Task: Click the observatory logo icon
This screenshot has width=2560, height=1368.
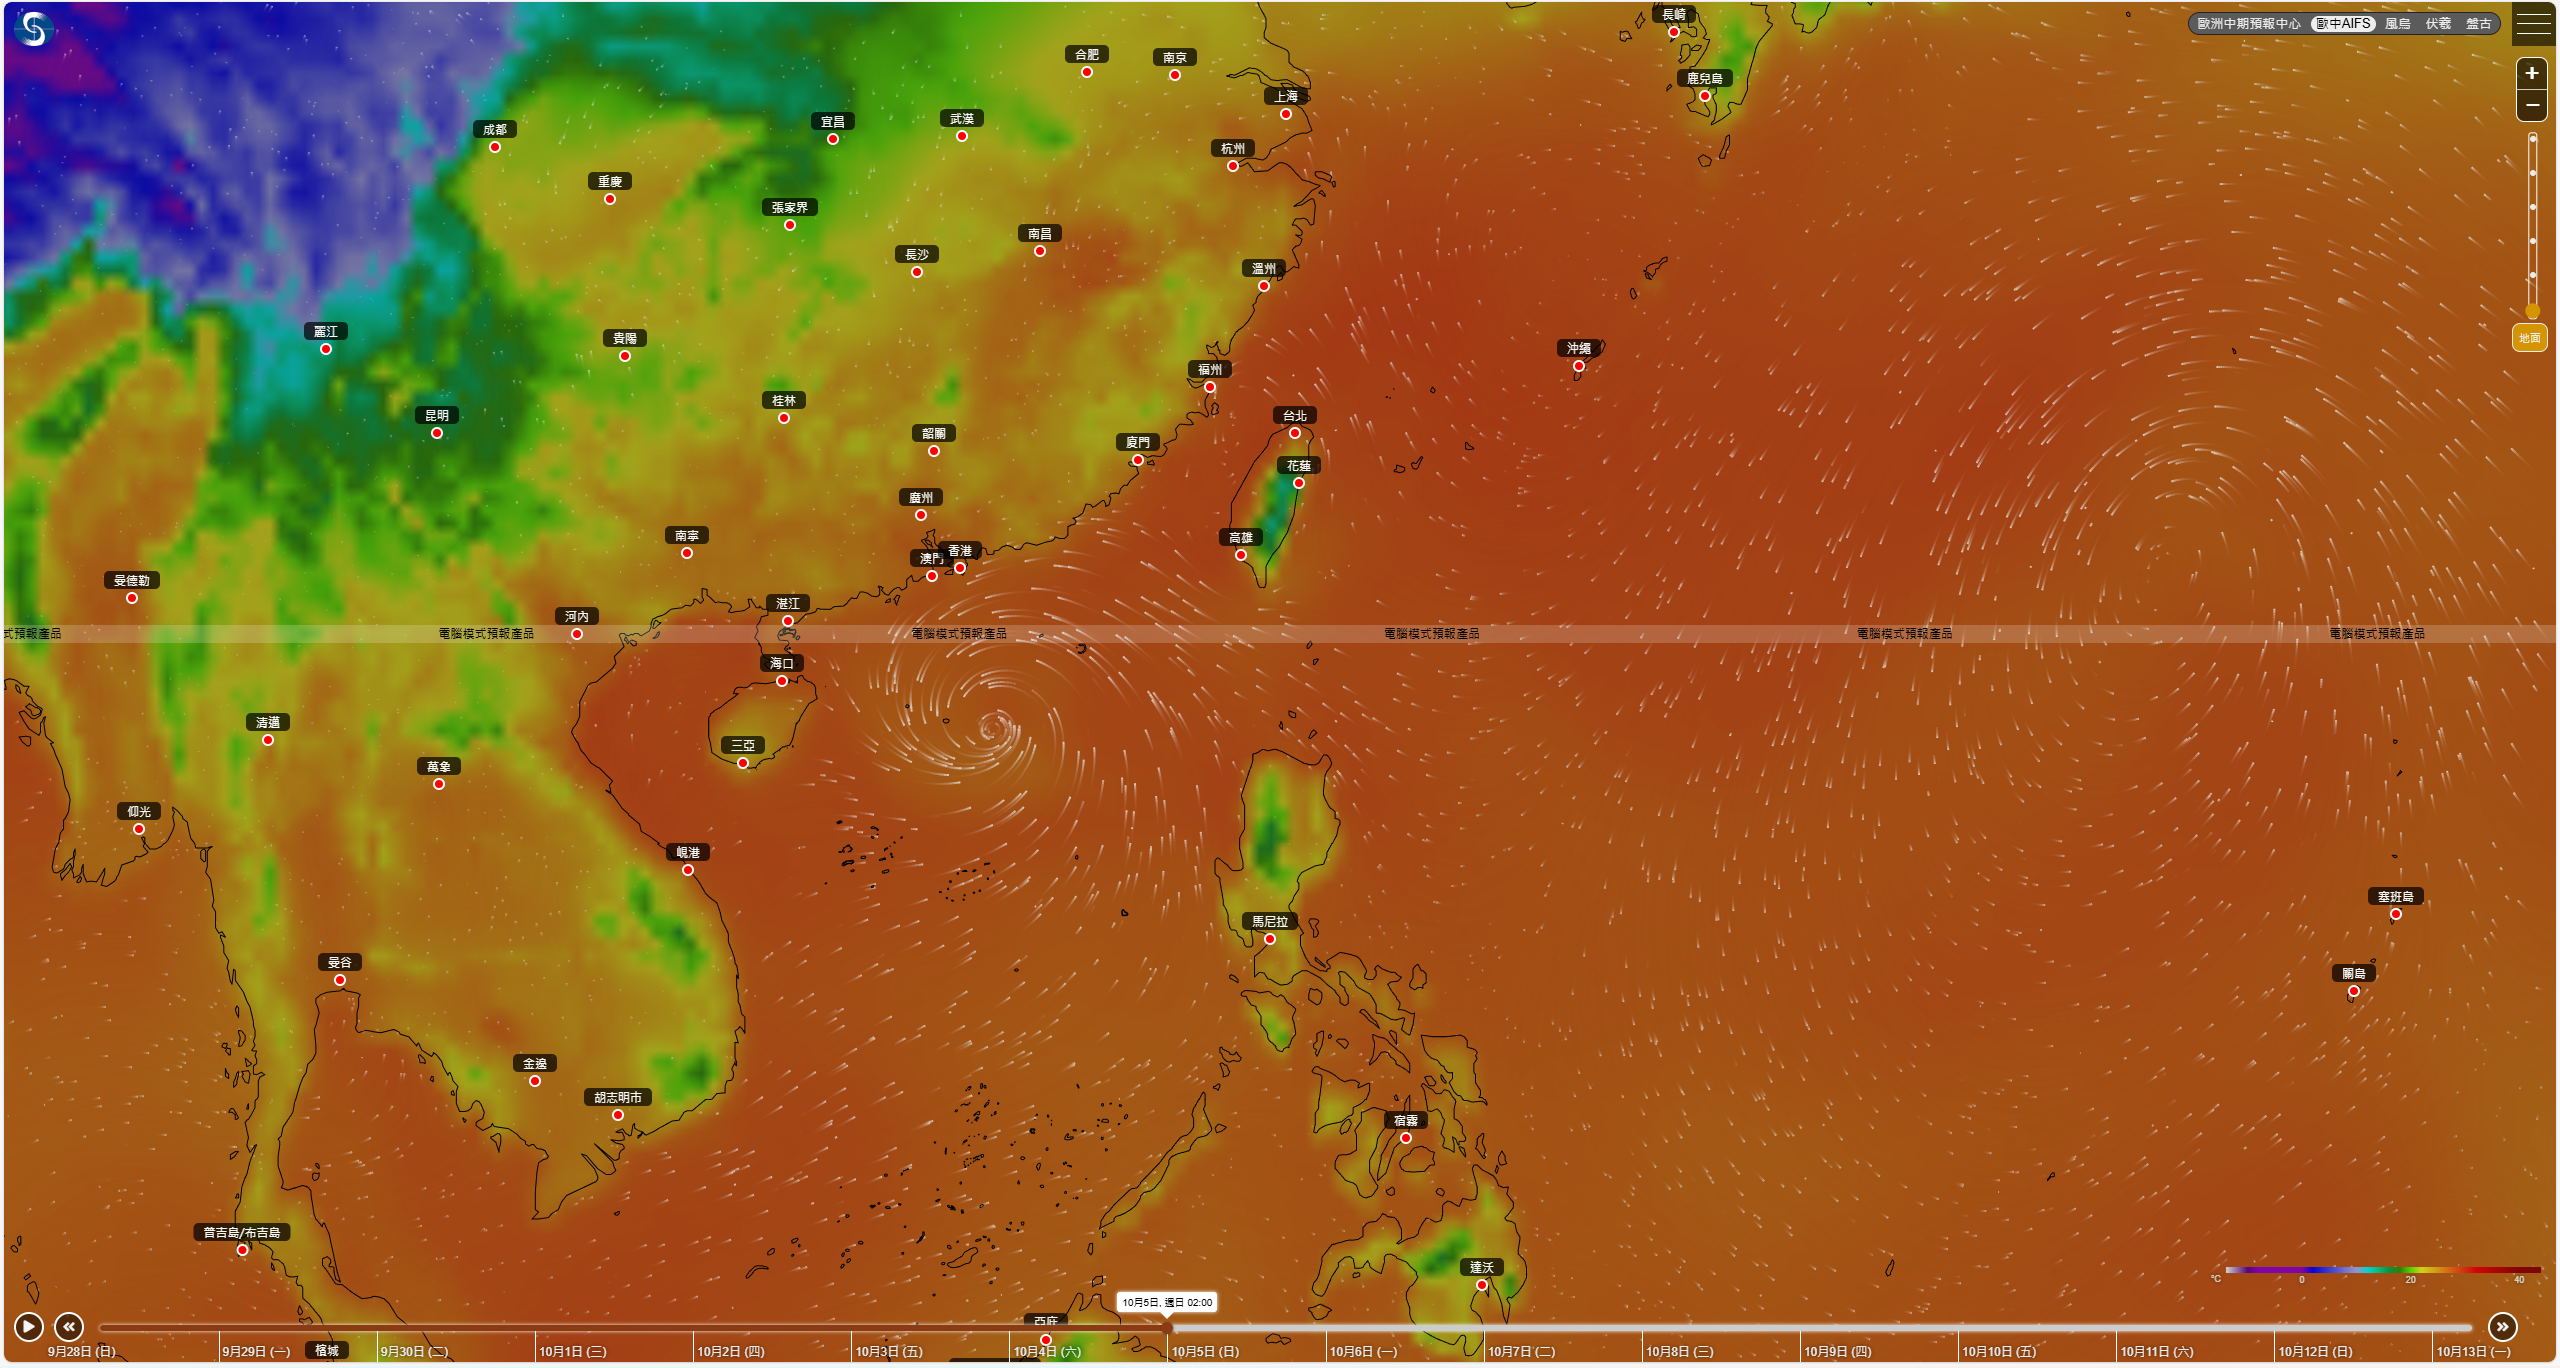Action: pyautogui.click(x=33, y=29)
